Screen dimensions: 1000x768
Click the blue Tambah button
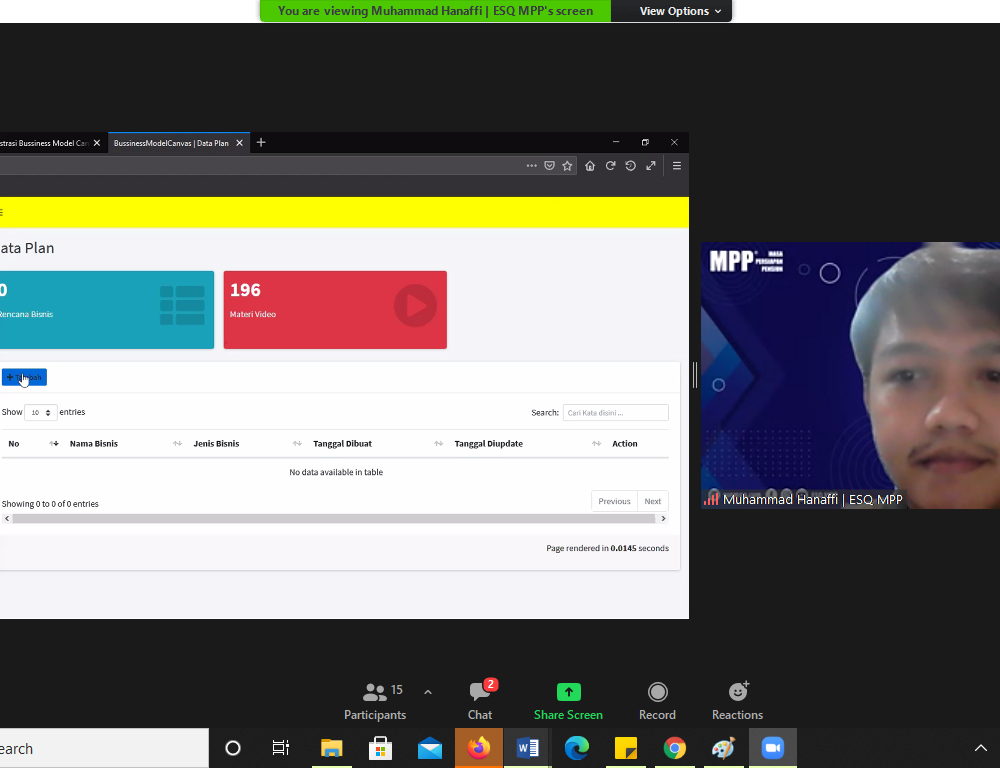tap(25, 377)
